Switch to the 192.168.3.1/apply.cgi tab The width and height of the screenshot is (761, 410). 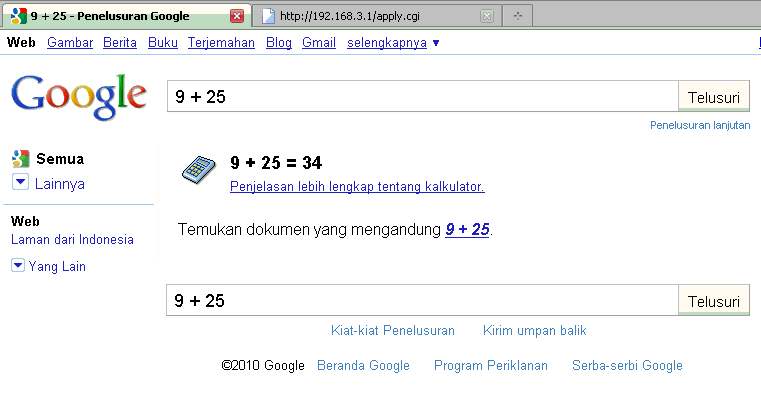(x=377, y=16)
